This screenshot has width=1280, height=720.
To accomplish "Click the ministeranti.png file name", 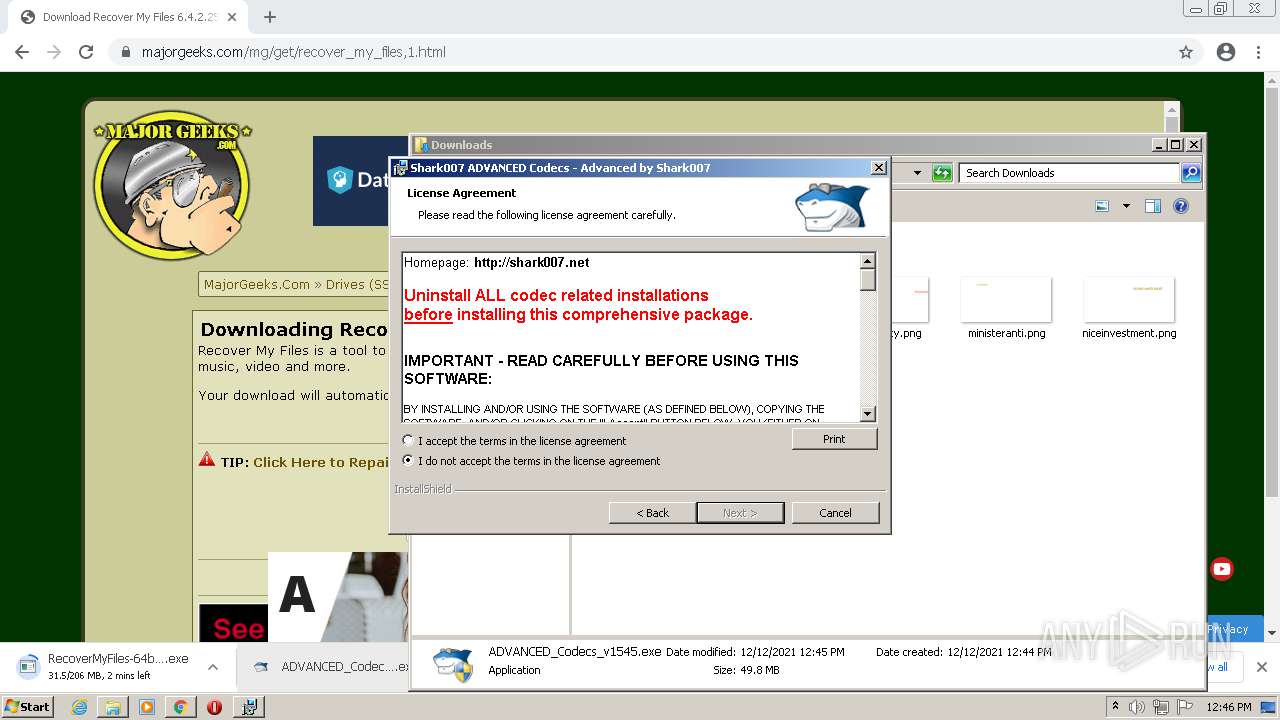I will [1006, 333].
